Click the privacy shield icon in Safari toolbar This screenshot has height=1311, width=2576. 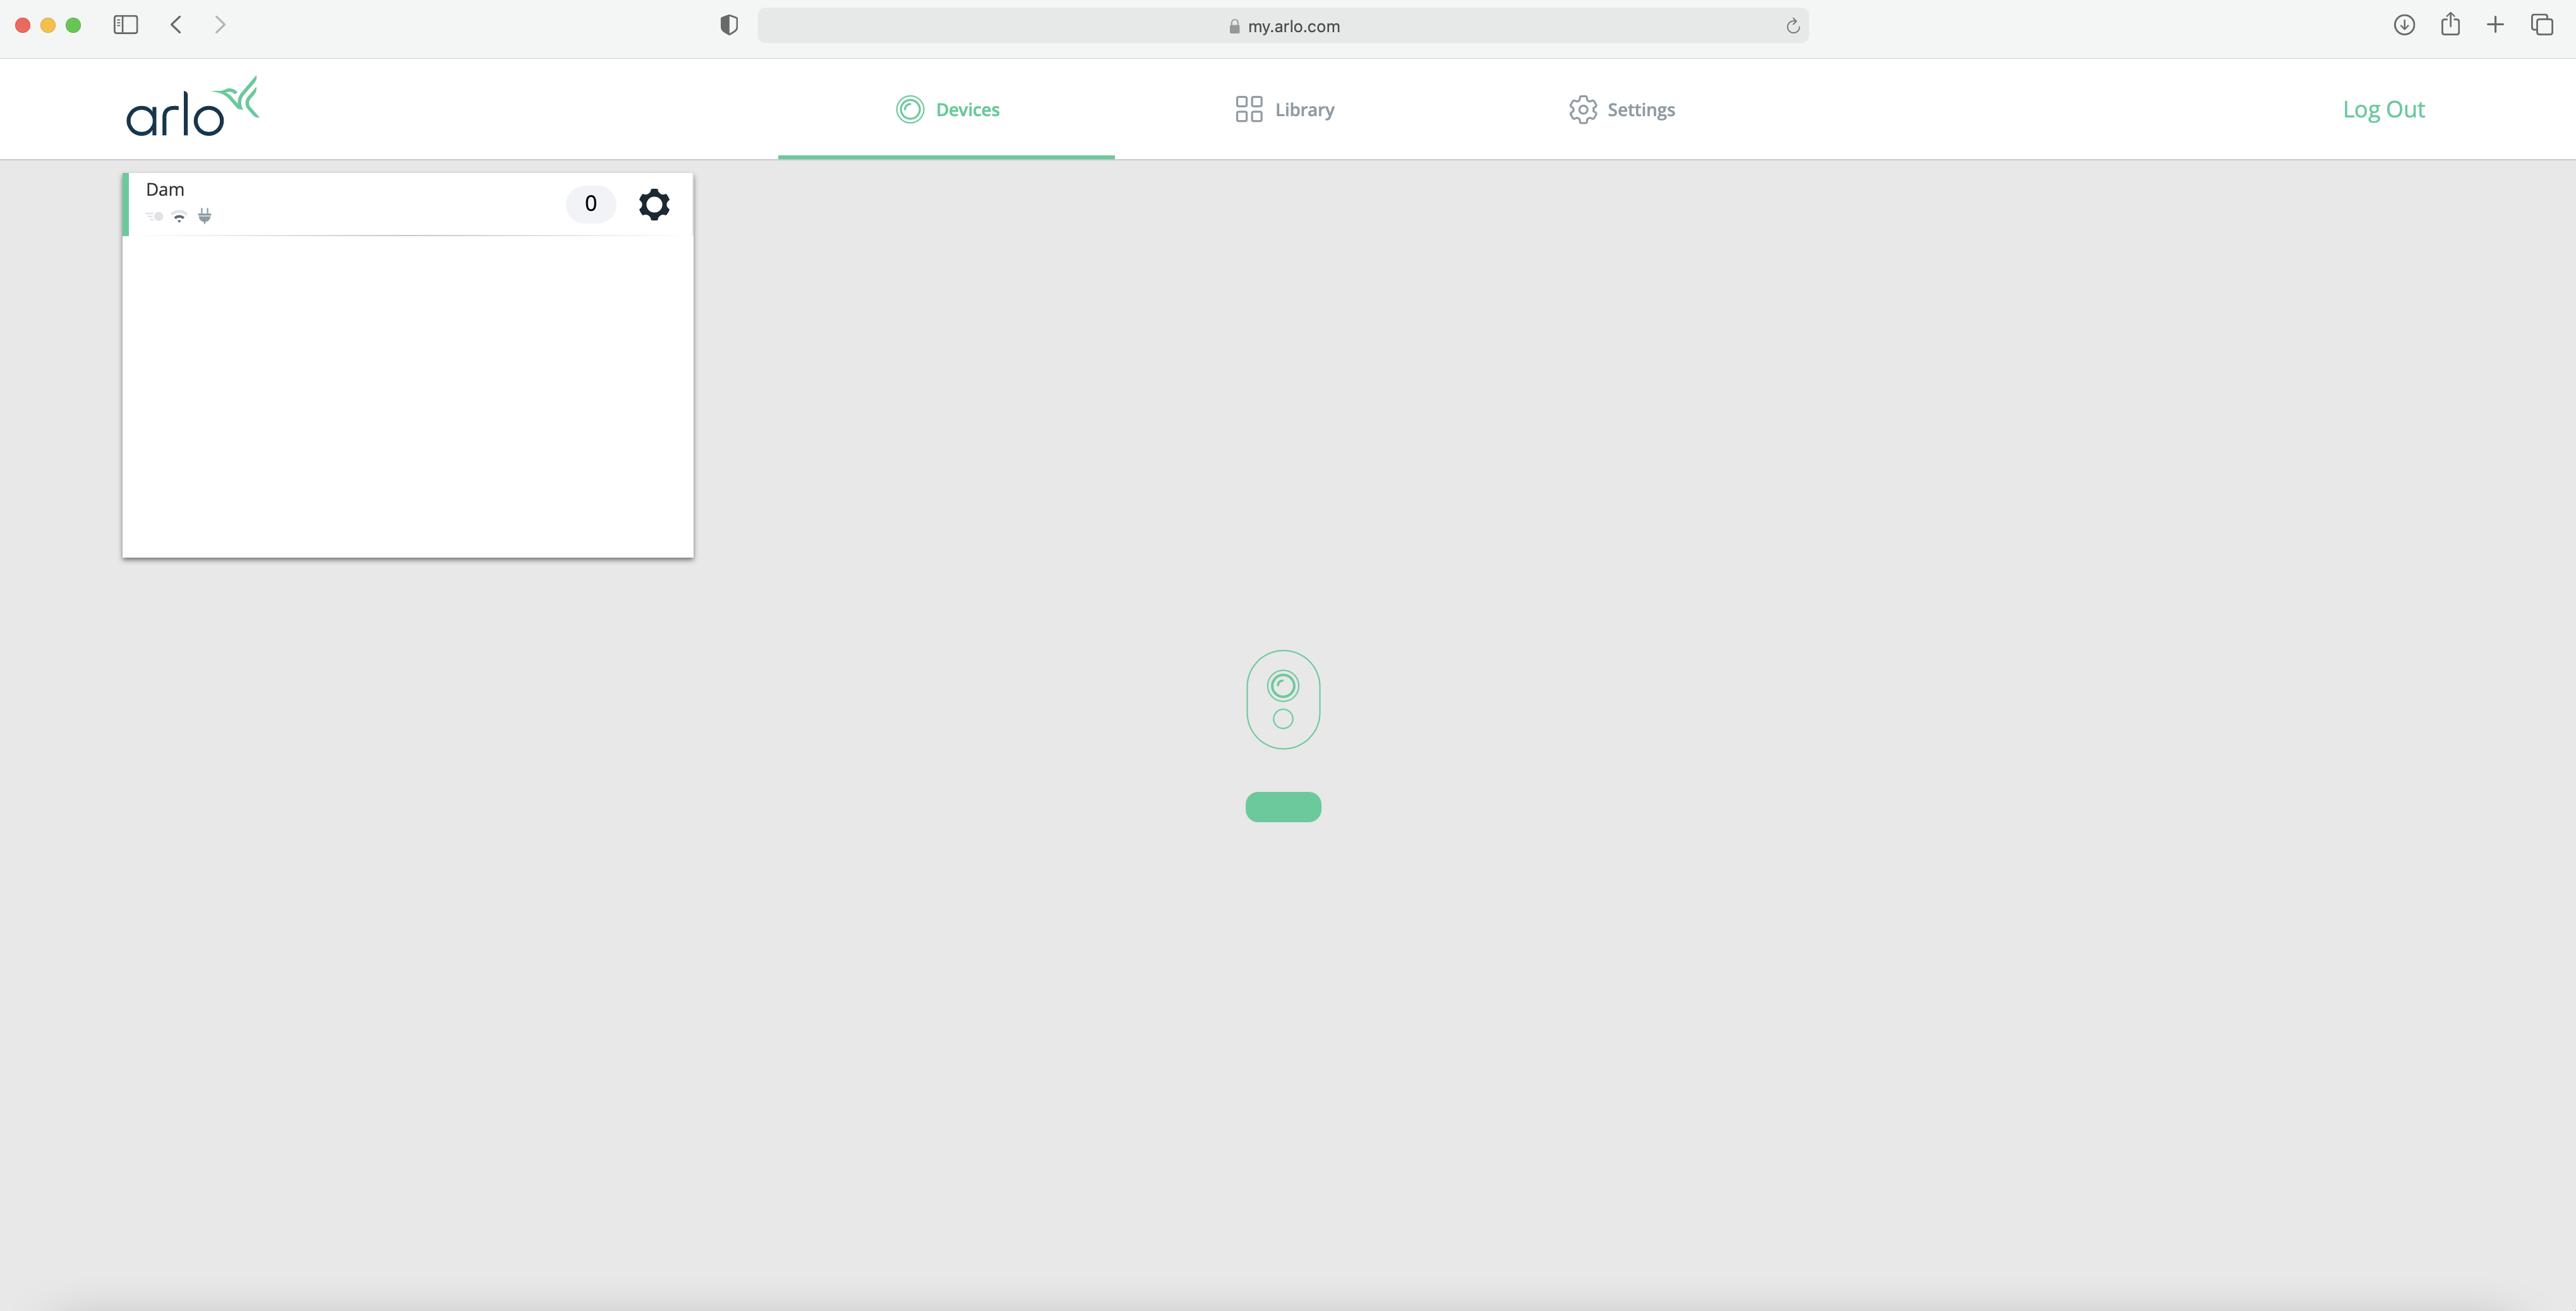tap(729, 25)
